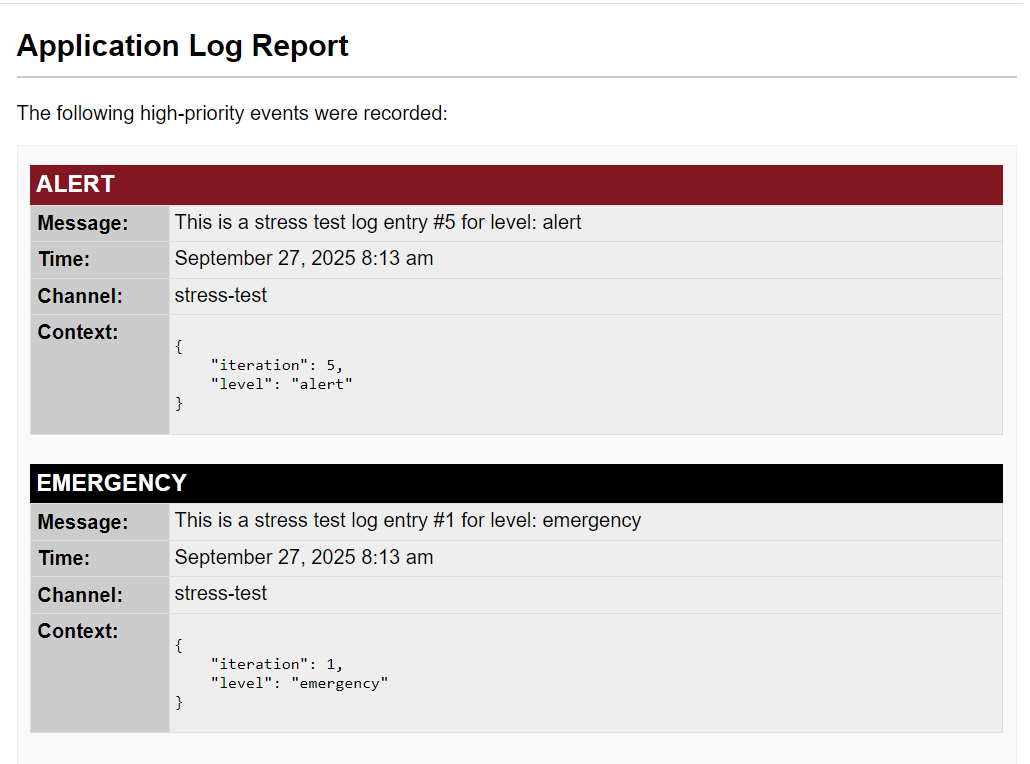Click the EMERGENCY entry's stress-test channel value
This screenshot has width=1030, height=764.
tap(221, 593)
